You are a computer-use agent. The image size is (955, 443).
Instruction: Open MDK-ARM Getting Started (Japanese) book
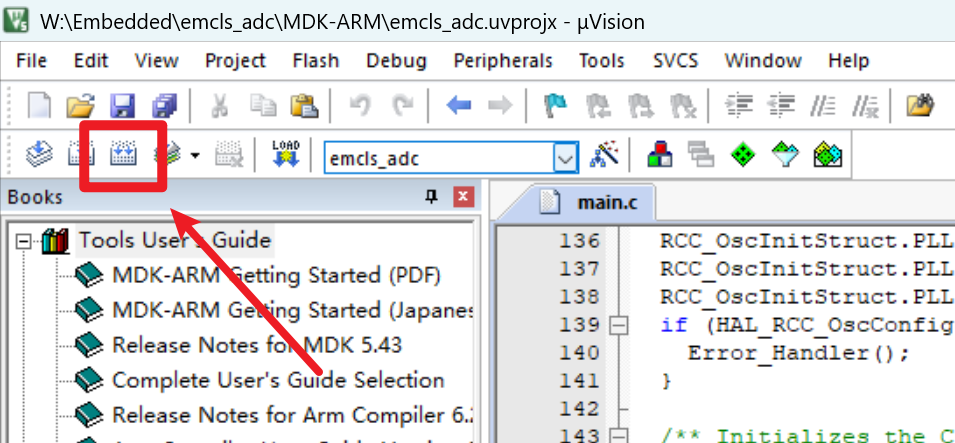pyautogui.click(x=293, y=310)
